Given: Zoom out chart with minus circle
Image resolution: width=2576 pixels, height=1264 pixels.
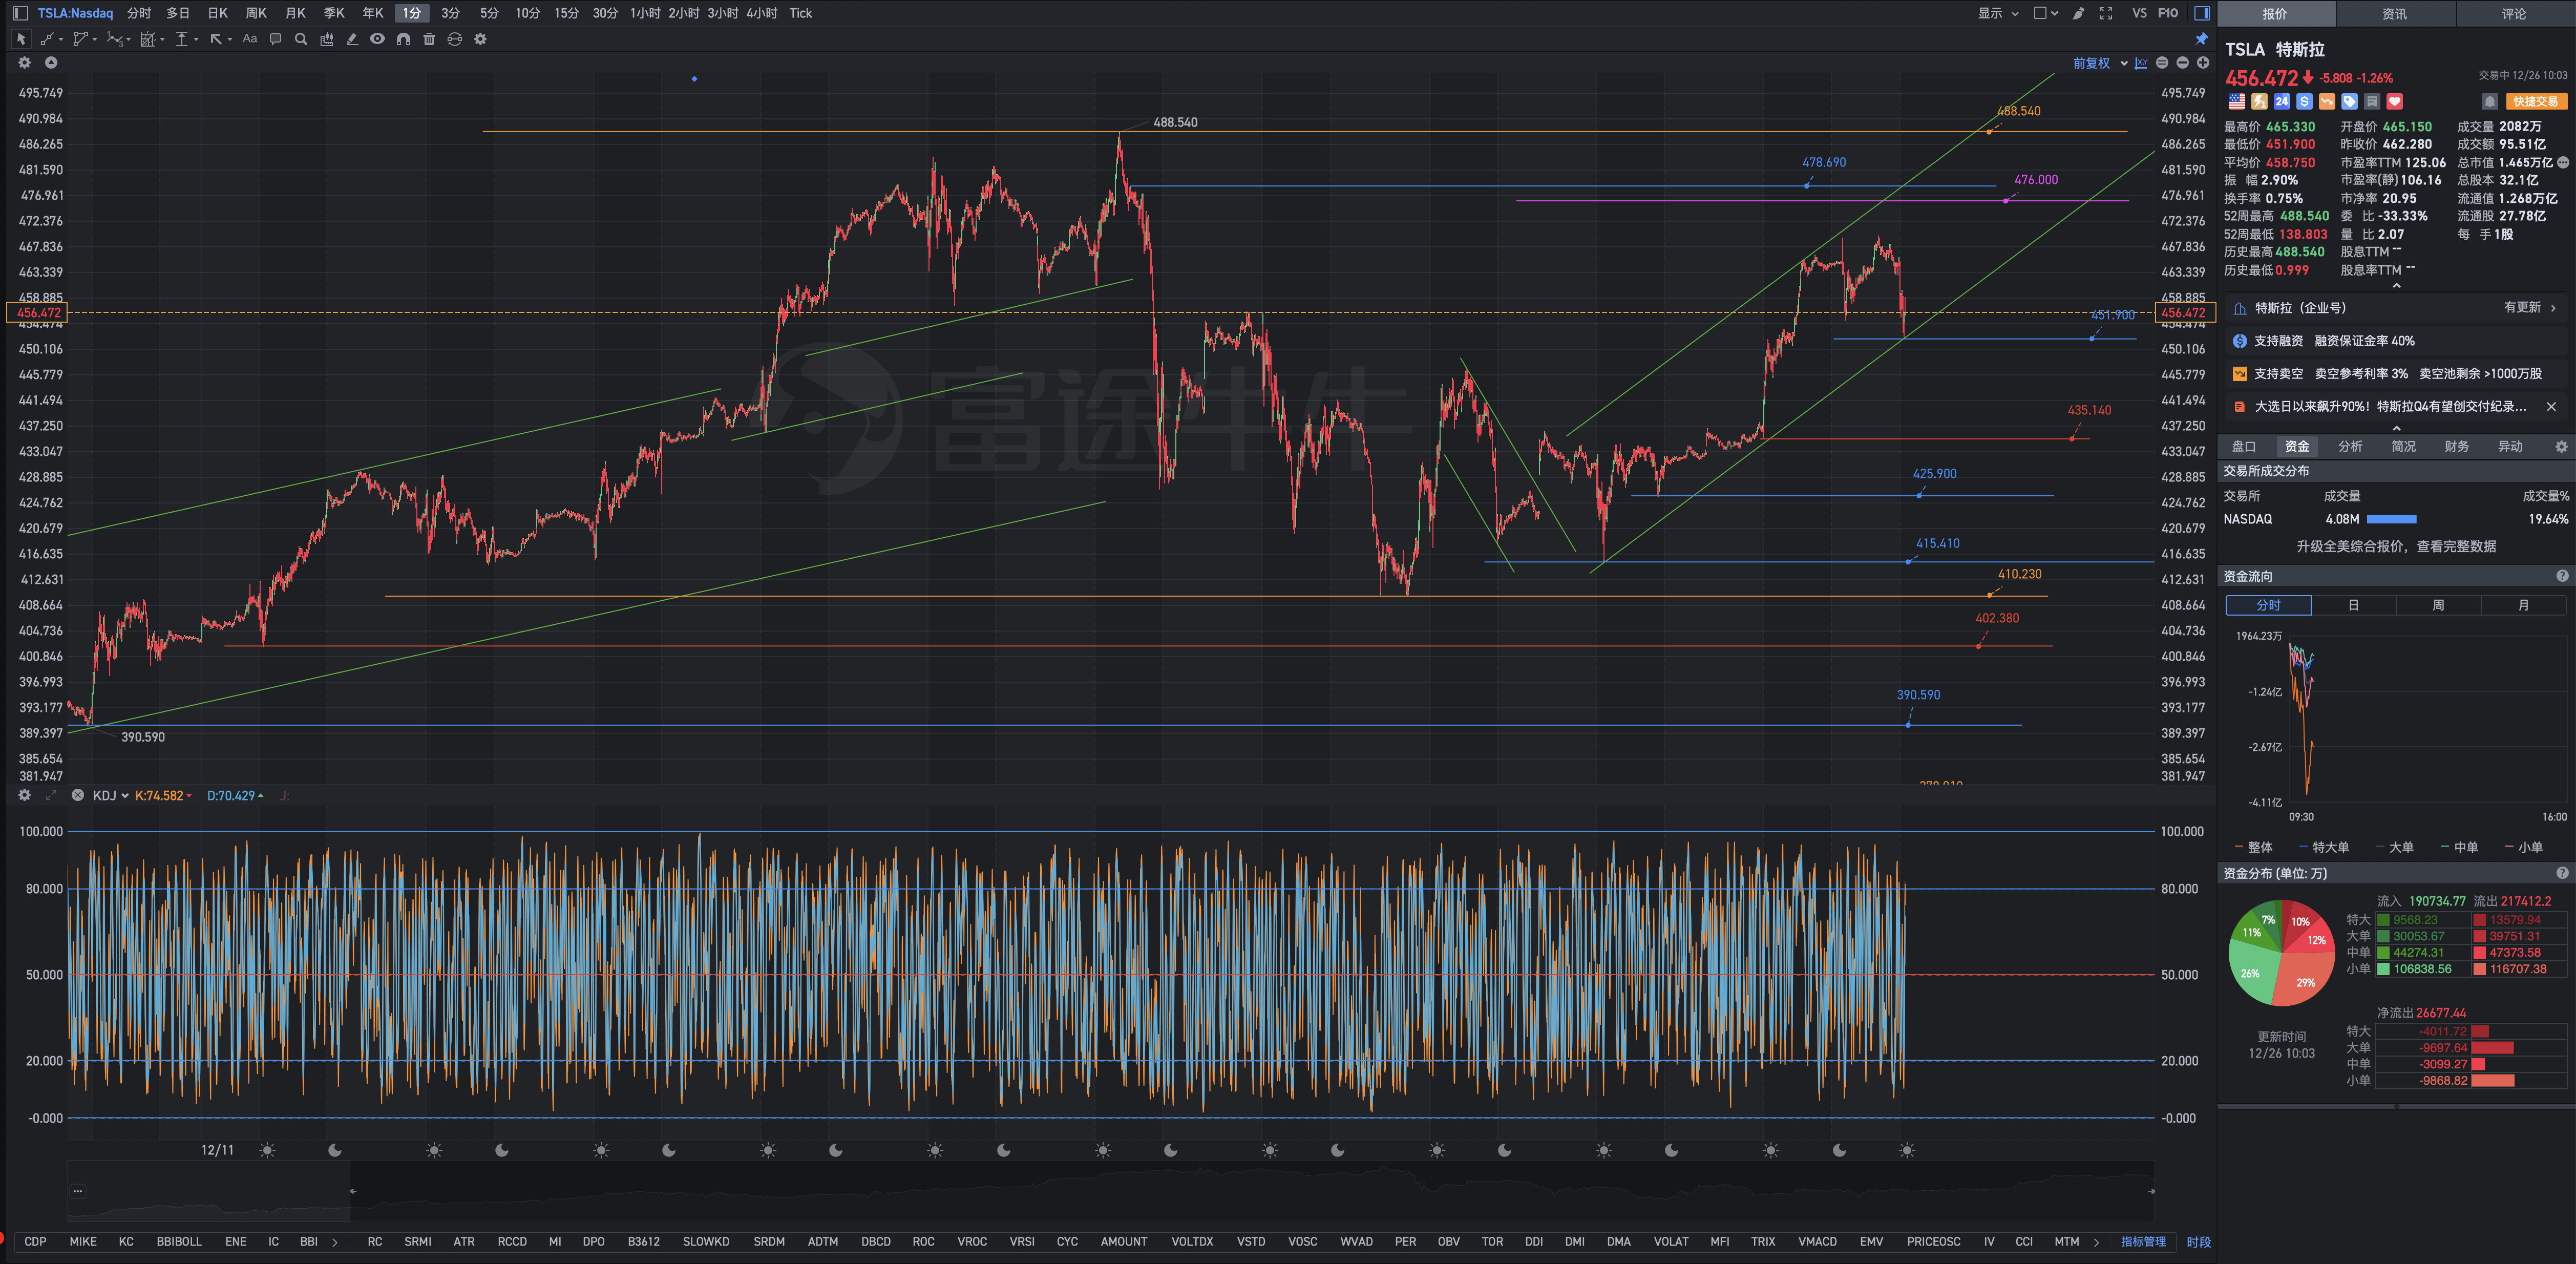Looking at the screenshot, I should point(2182,63).
